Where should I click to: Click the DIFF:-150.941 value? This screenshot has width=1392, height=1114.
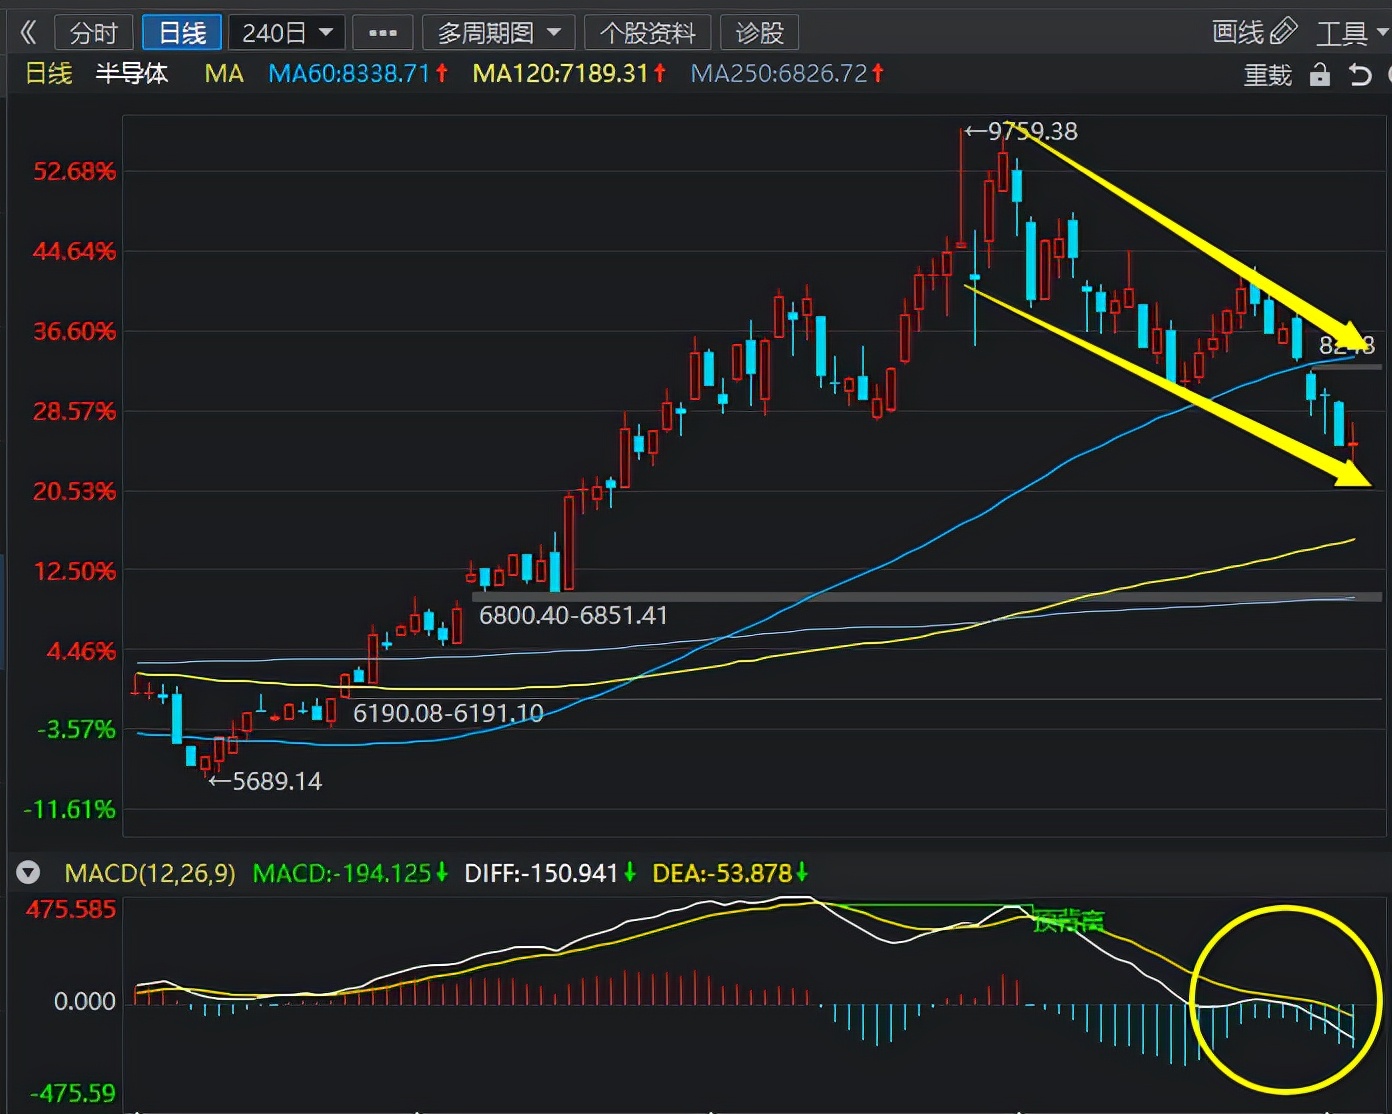550,873
